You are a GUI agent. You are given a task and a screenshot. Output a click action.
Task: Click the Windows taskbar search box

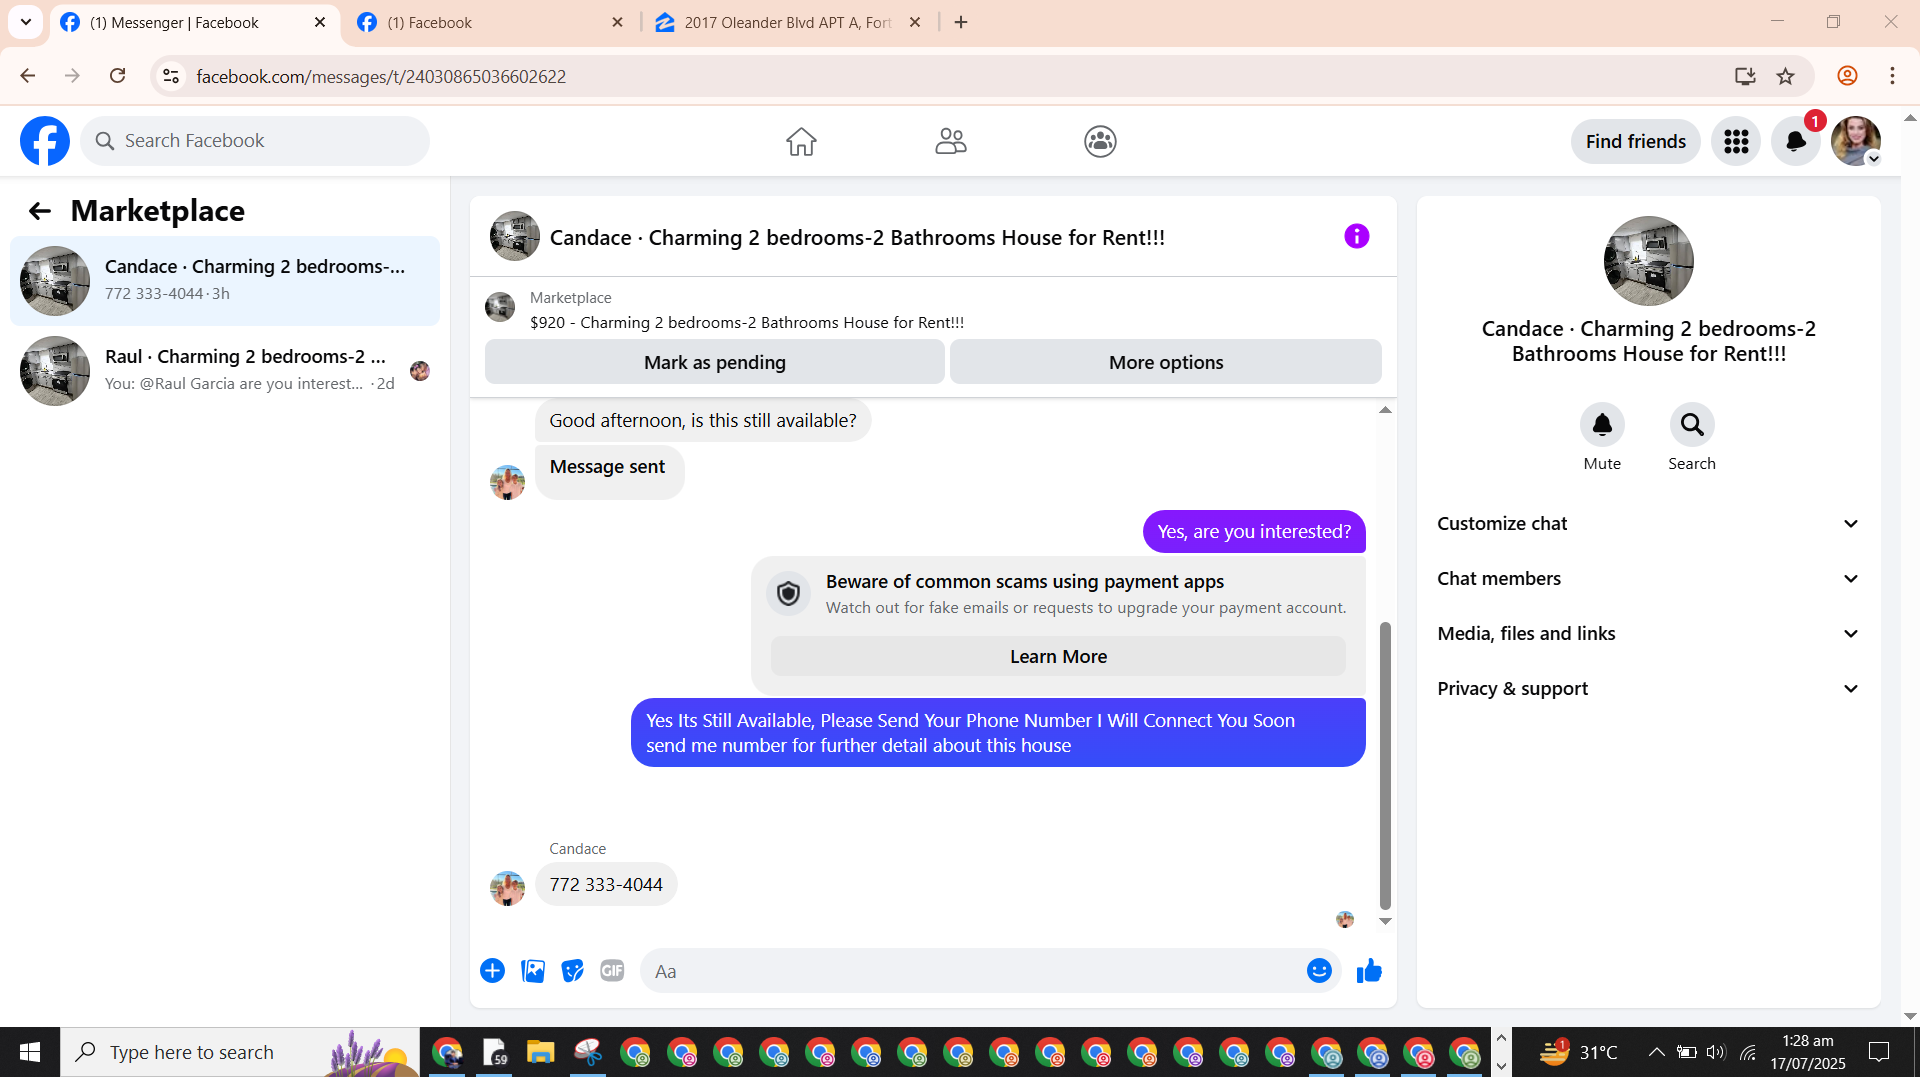coord(240,1052)
